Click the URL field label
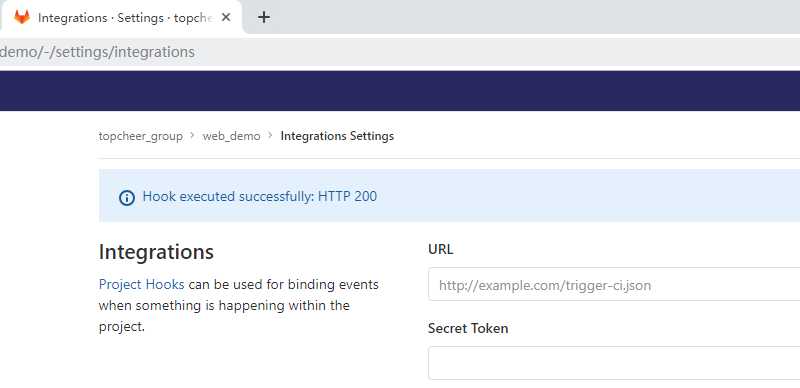Viewport: 800px width, 388px height. [440, 250]
